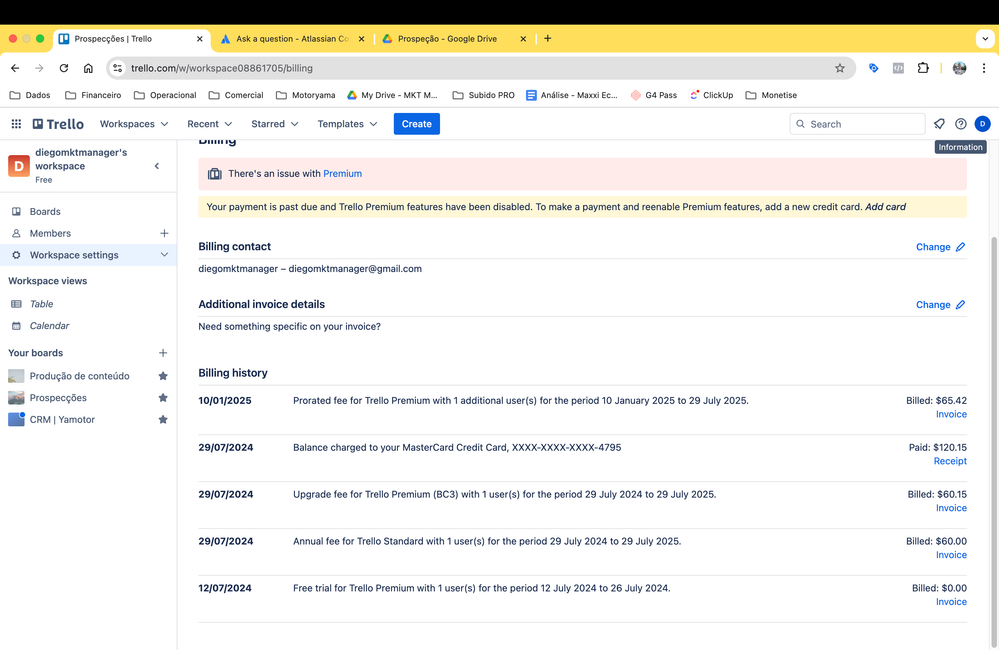Open the Table workspace view
The height and width of the screenshot is (650, 999).
(41, 304)
